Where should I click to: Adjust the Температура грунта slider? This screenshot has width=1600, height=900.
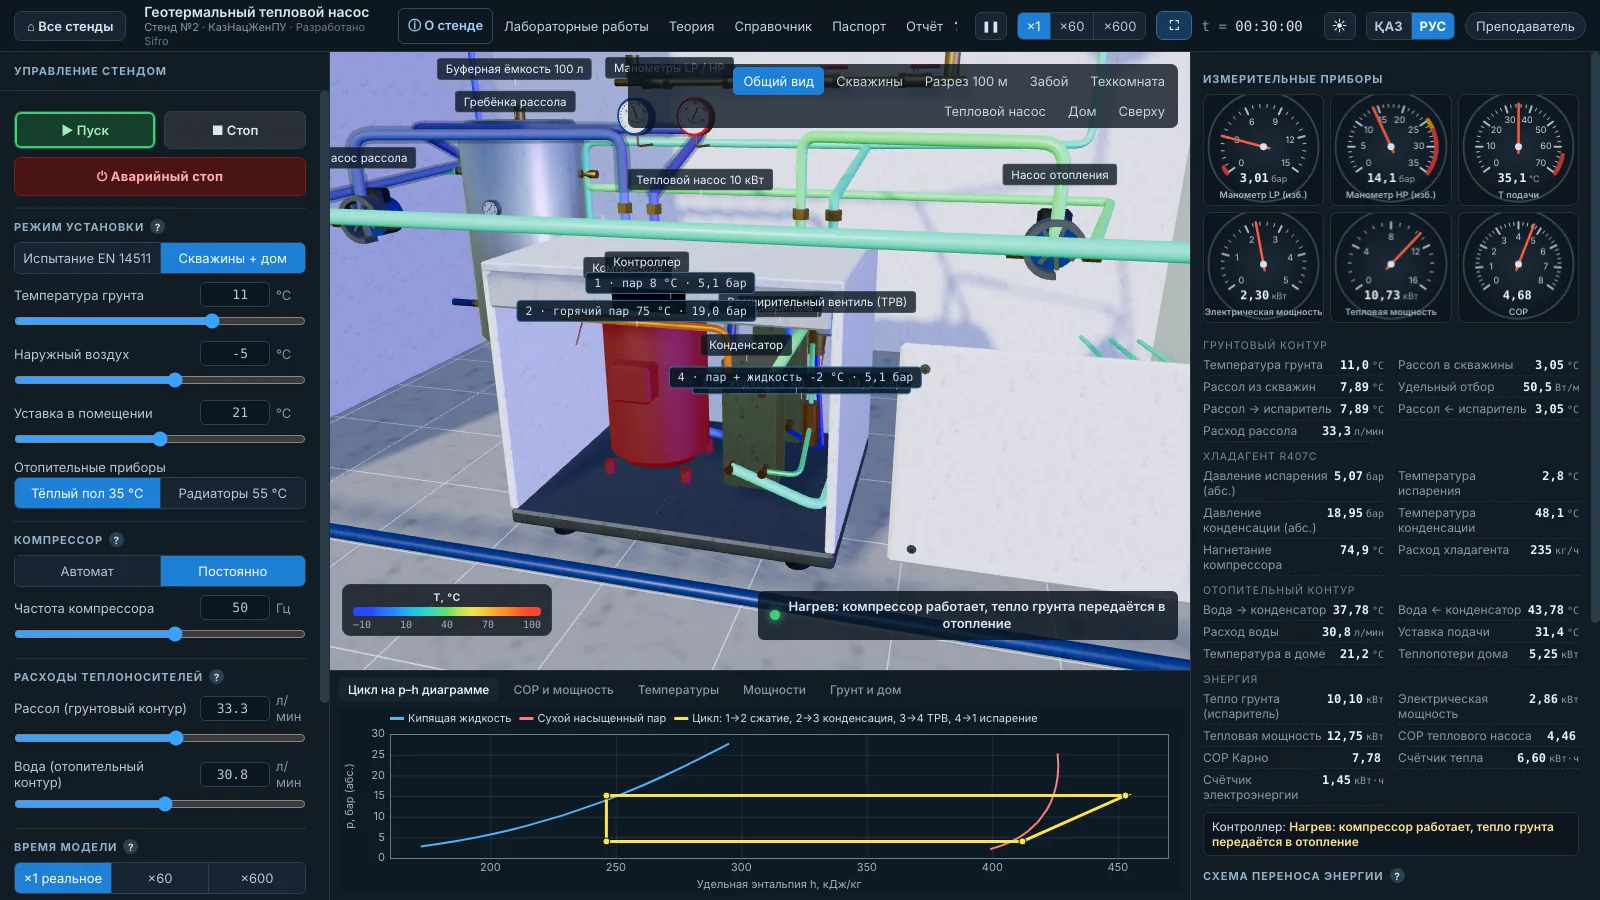(x=160, y=321)
